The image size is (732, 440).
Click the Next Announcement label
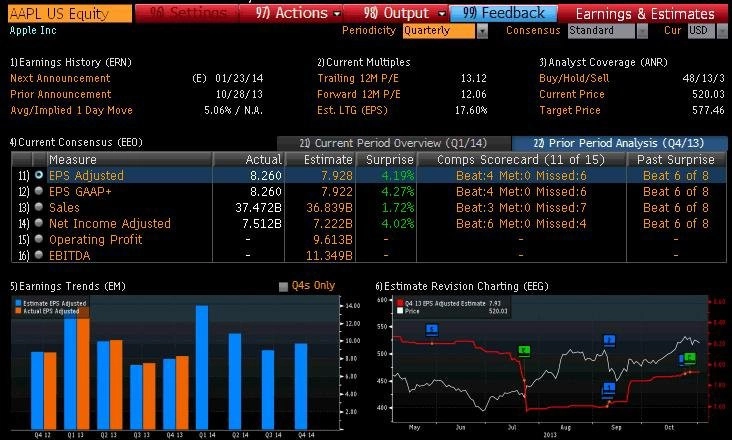tap(60, 78)
